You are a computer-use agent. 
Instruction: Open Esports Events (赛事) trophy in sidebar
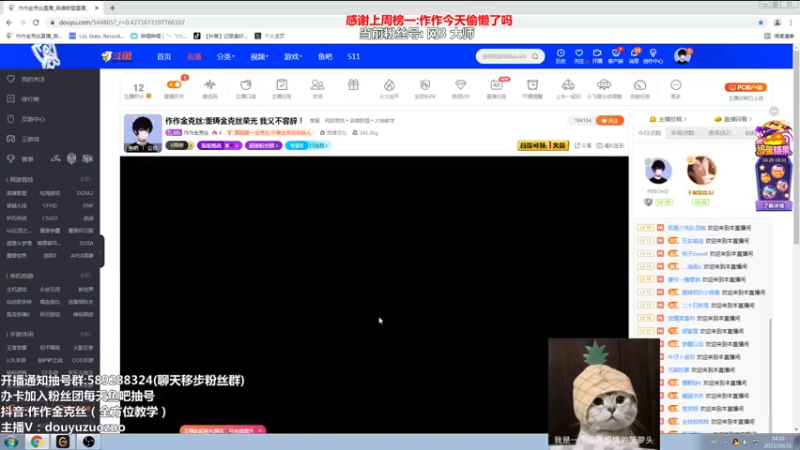(x=20, y=159)
